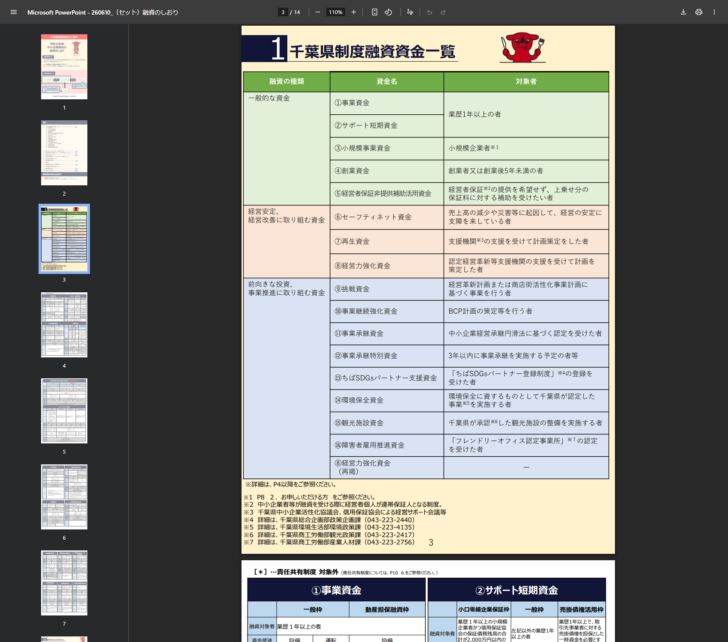The height and width of the screenshot is (642, 728).
Task: Open the more actions menu
Action: coord(714,12)
